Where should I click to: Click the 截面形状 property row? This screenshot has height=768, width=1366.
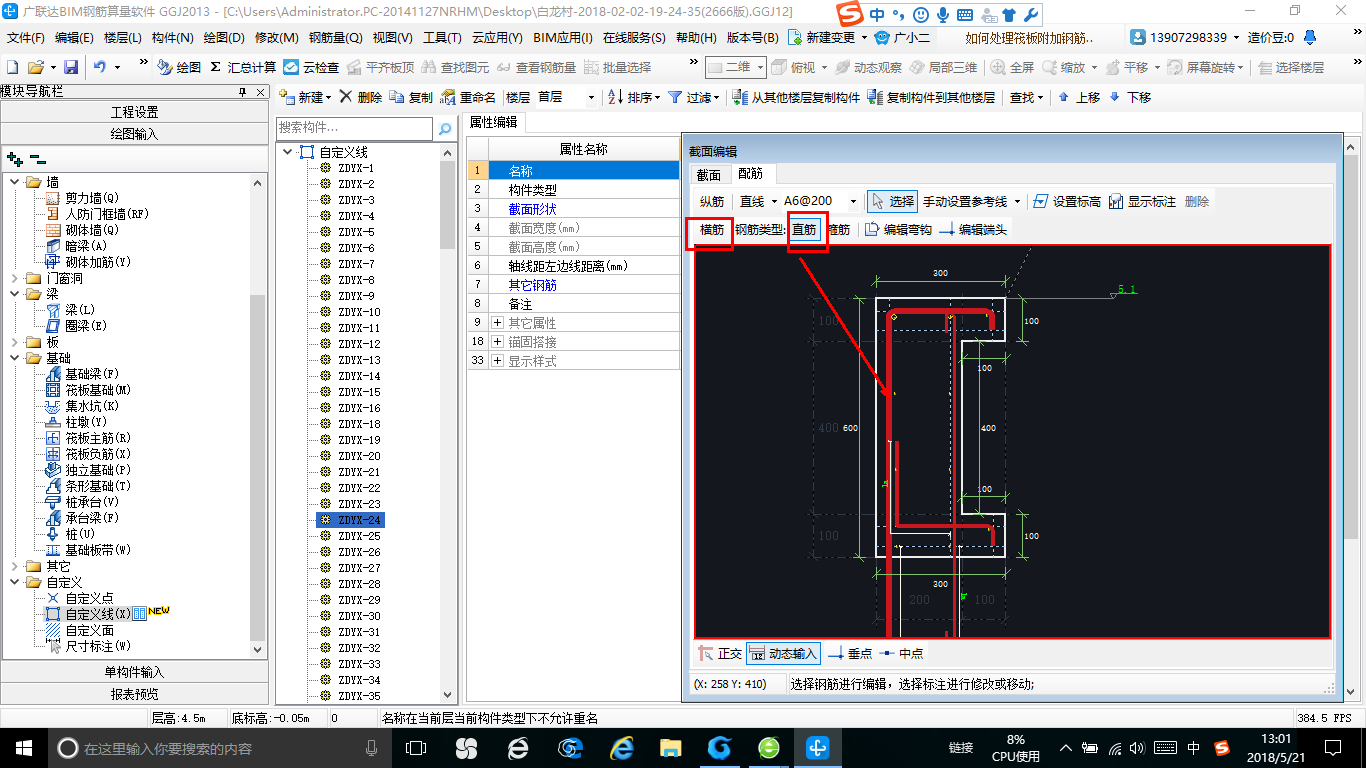pos(573,209)
